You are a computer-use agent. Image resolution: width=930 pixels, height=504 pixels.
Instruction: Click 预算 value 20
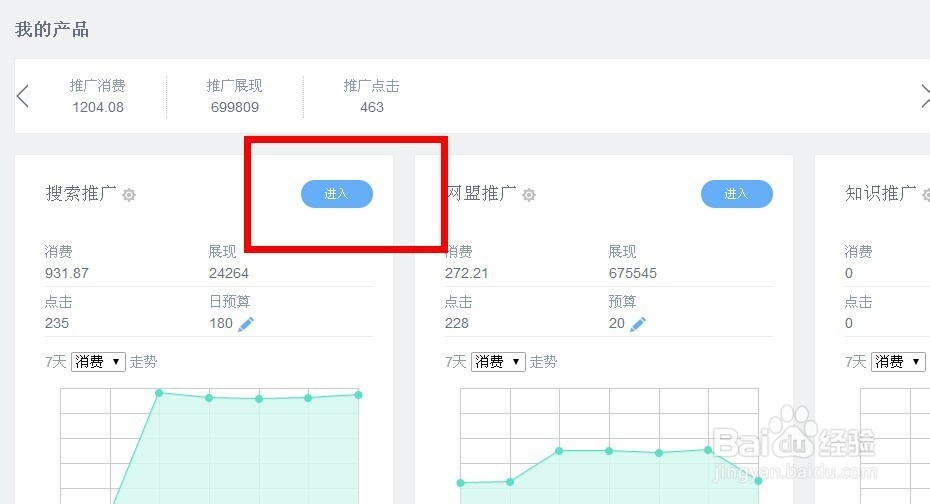(617, 323)
